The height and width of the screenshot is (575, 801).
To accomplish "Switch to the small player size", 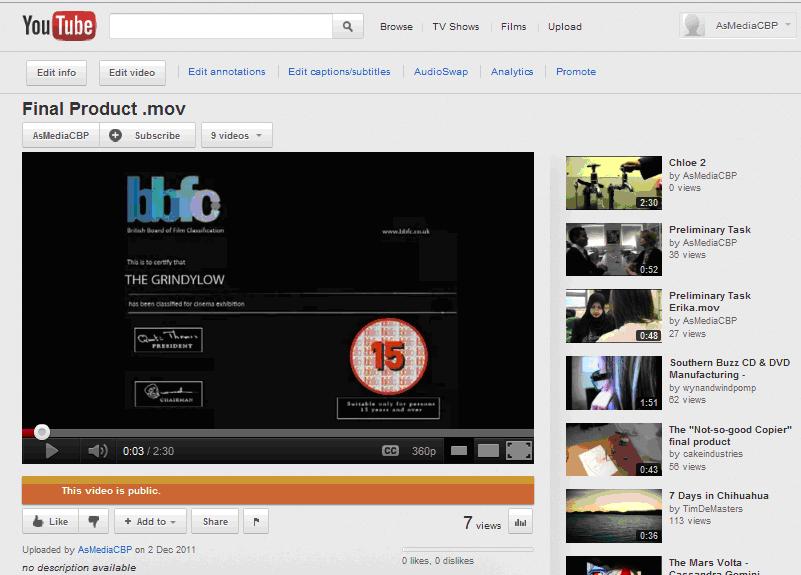I will [x=459, y=450].
